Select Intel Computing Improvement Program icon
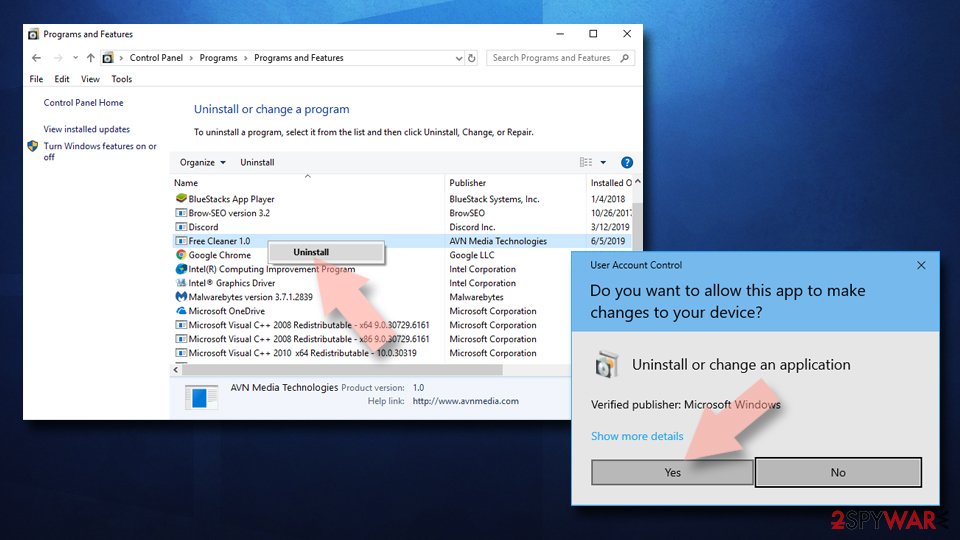This screenshot has height=540, width=960. coord(181,269)
